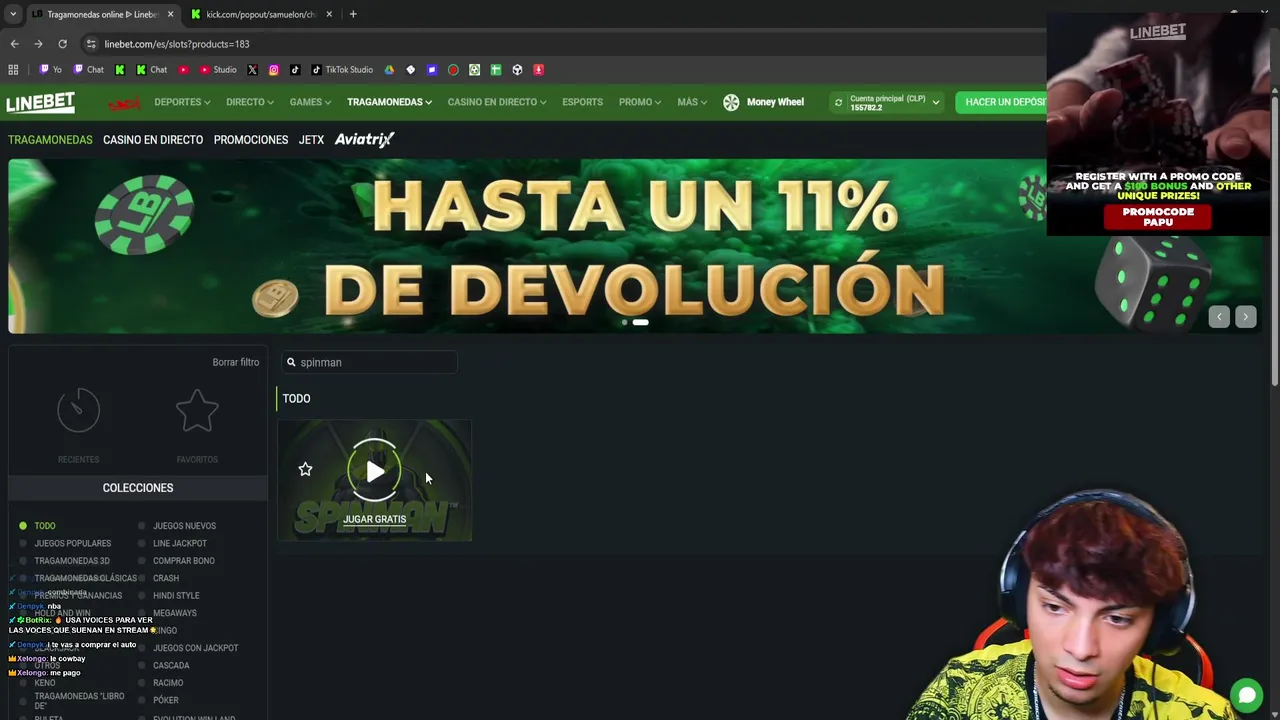Open the Favoritos star icon
The width and height of the screenshot is (1280, 720).
coord(197,410)
